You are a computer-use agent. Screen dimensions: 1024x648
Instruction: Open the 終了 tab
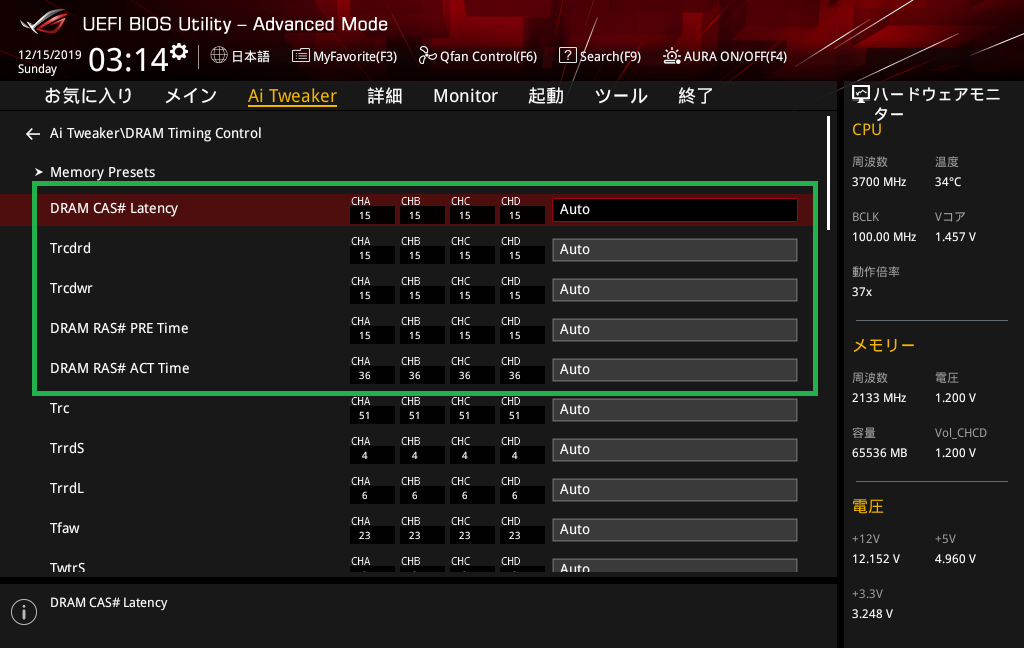click(x=696, y=96)
